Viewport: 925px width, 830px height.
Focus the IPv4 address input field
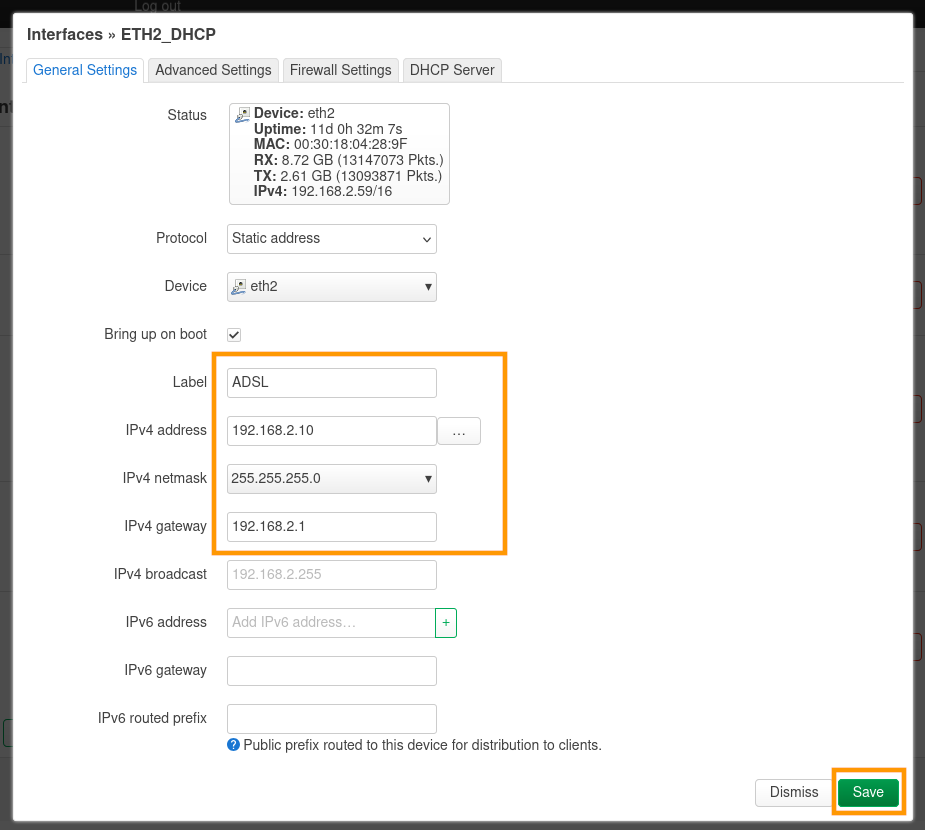(x=332, y=431)
